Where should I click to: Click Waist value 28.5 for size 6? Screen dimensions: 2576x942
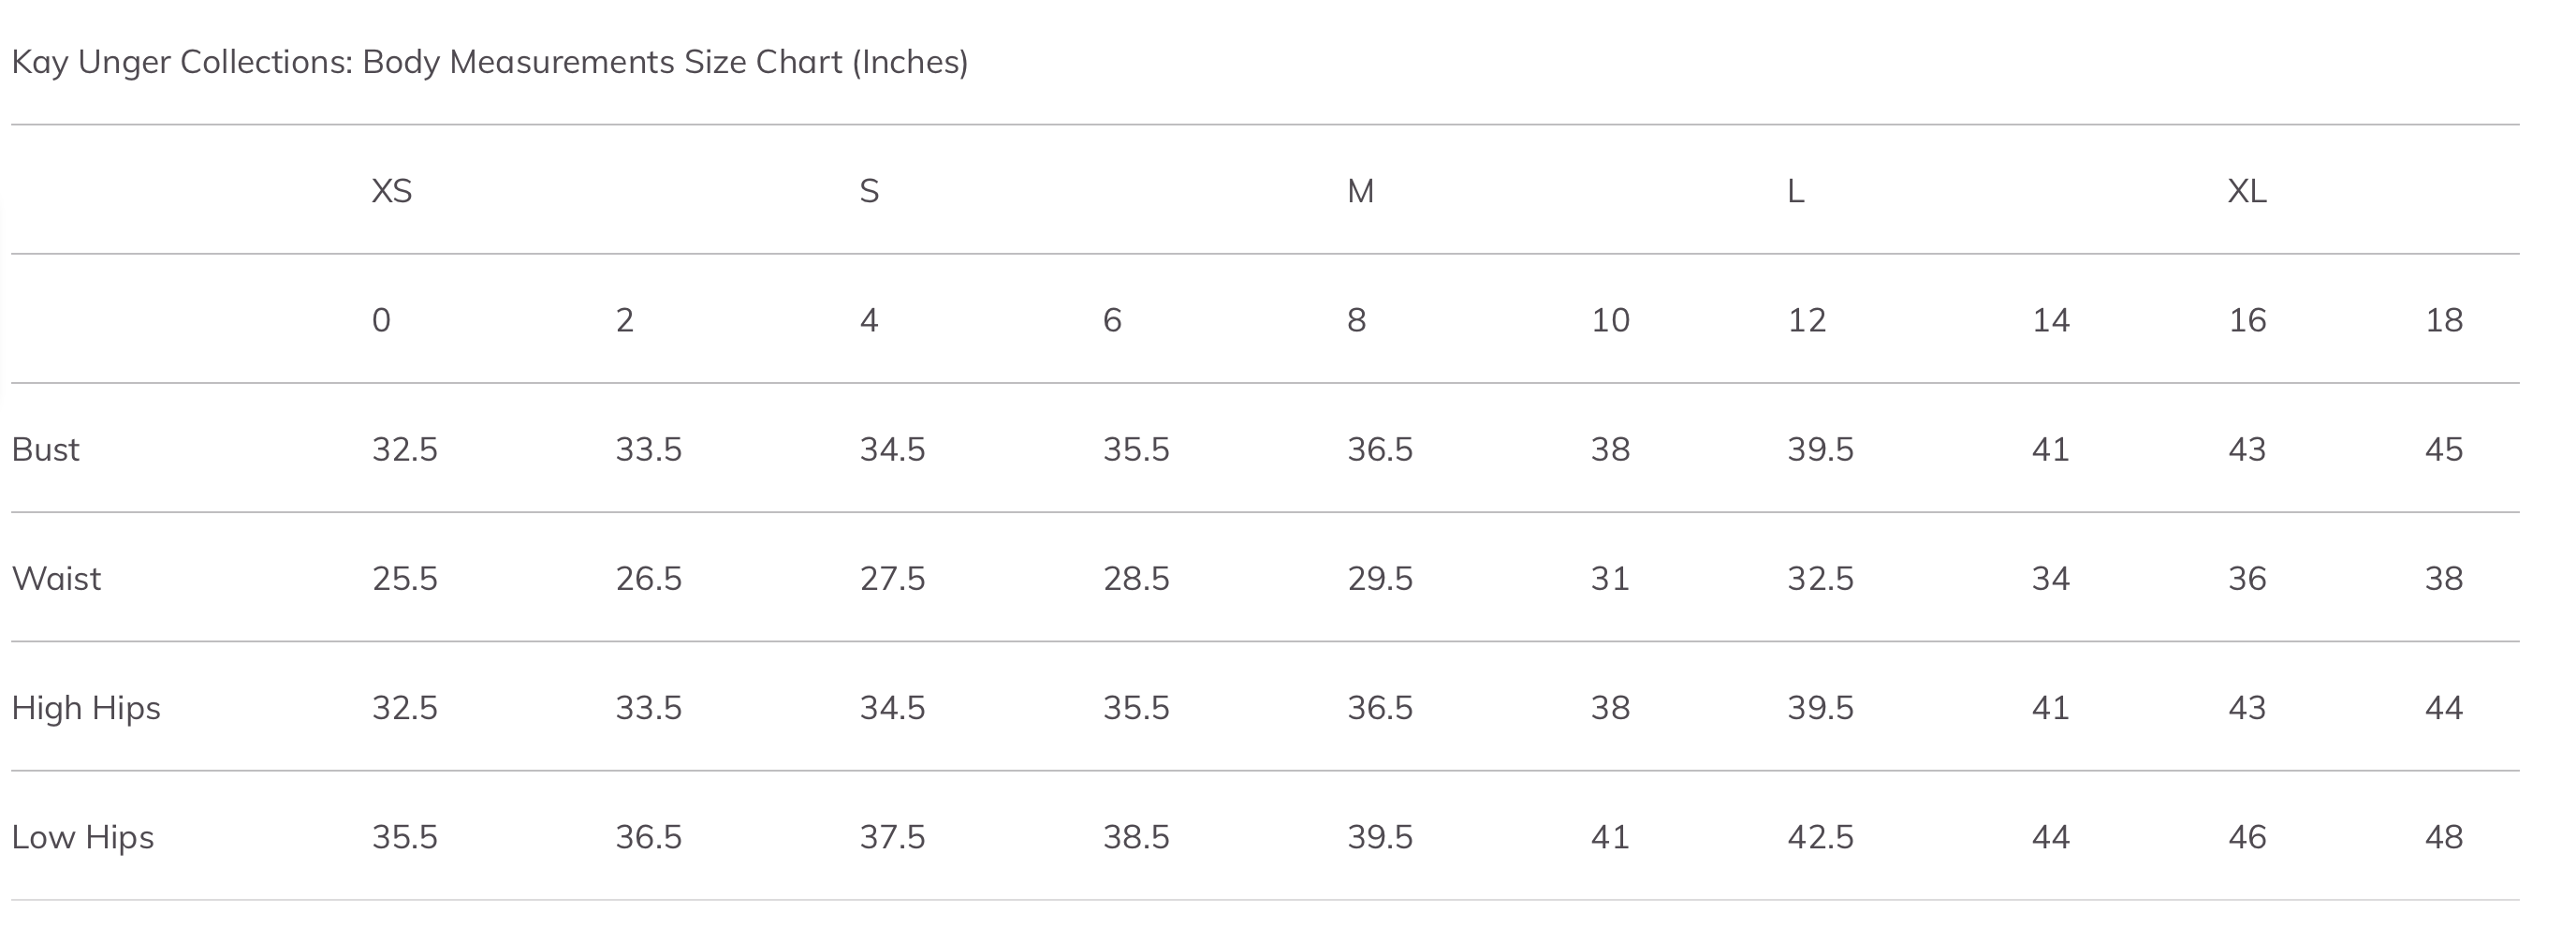point(1136,578)
